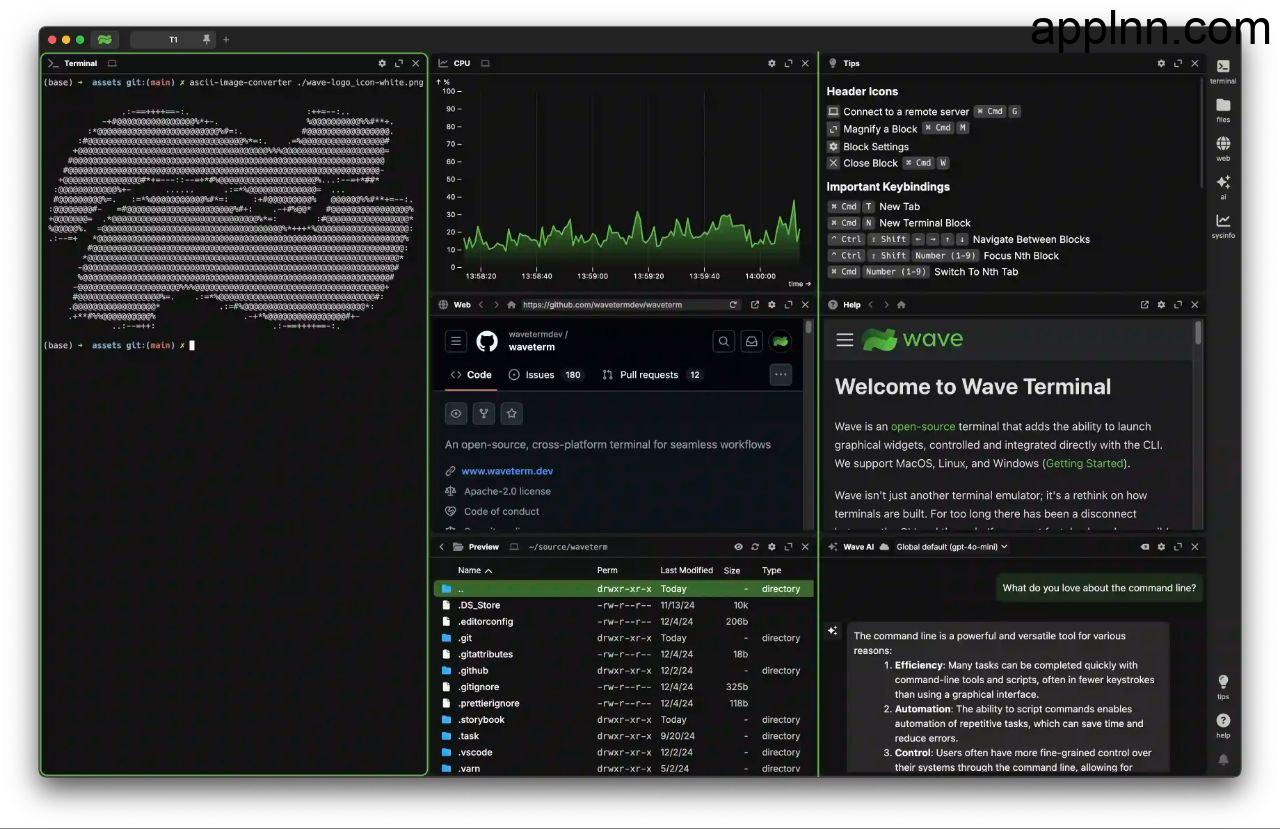Open the www.waveterm.dev link
Screen dimensions: 1280x829
(507, 471)
